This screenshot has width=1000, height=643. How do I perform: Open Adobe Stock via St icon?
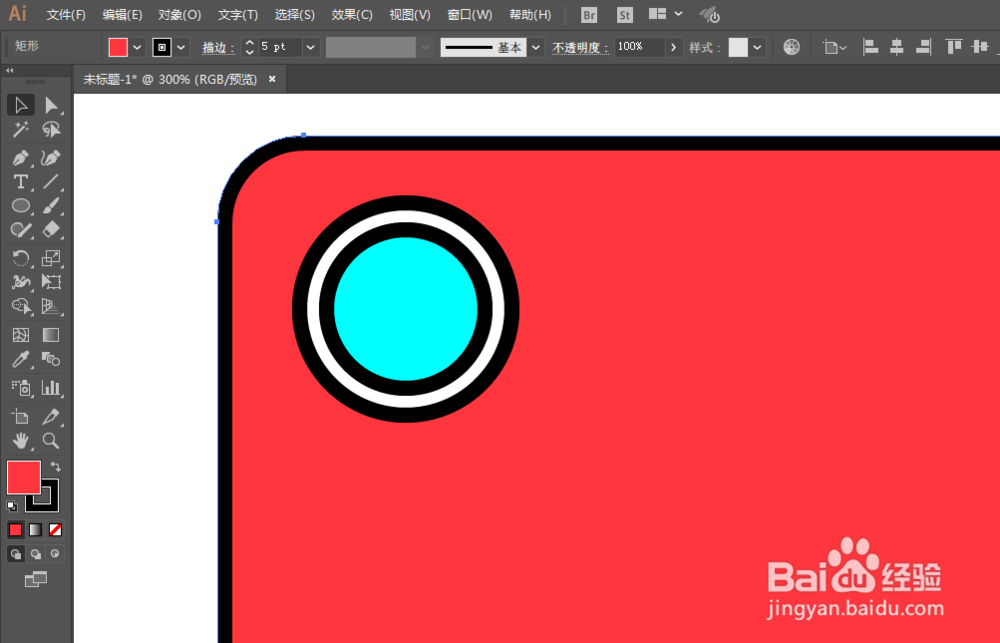pyautogui.click(x=625, y=15)
